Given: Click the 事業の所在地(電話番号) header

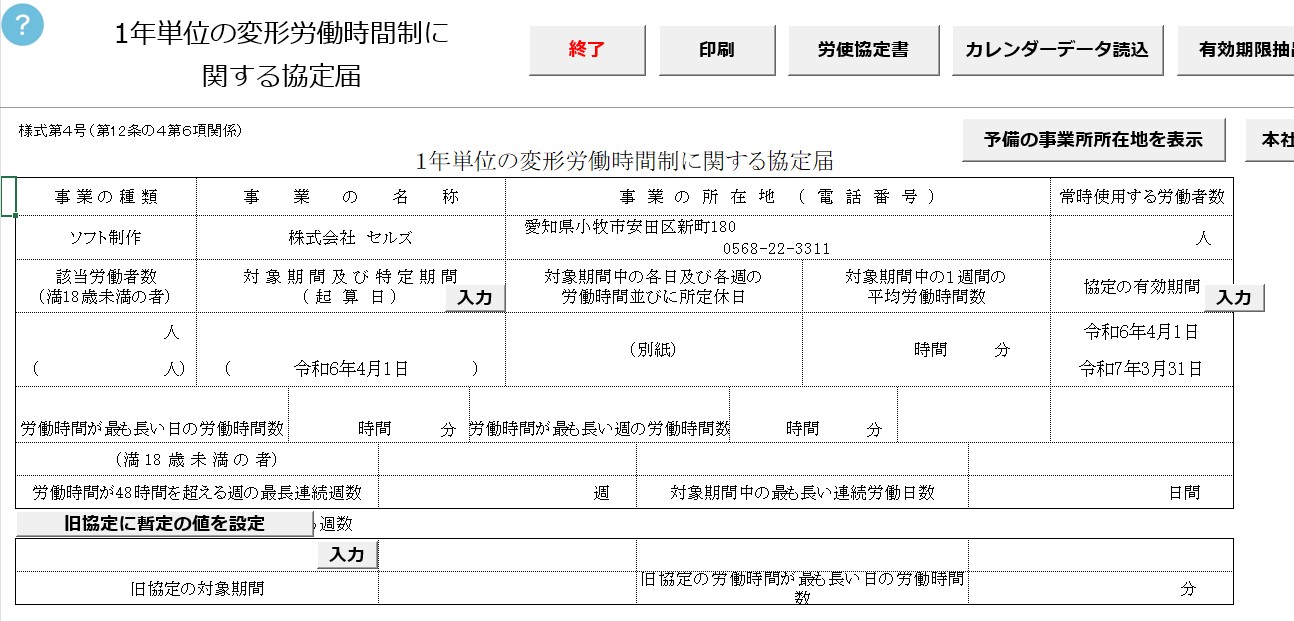Looking at the screenshot, I should [x=778, y=197].
